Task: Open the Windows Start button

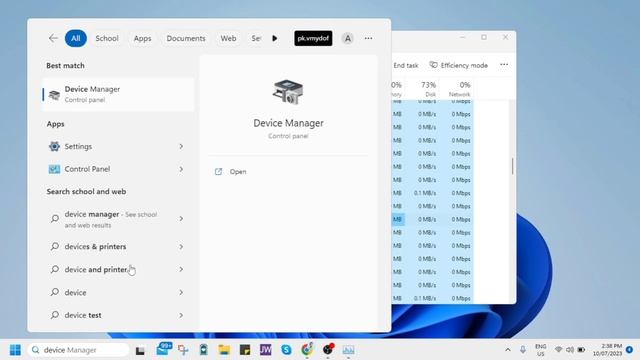Action: pyautogui.click(x=15, y=350)
